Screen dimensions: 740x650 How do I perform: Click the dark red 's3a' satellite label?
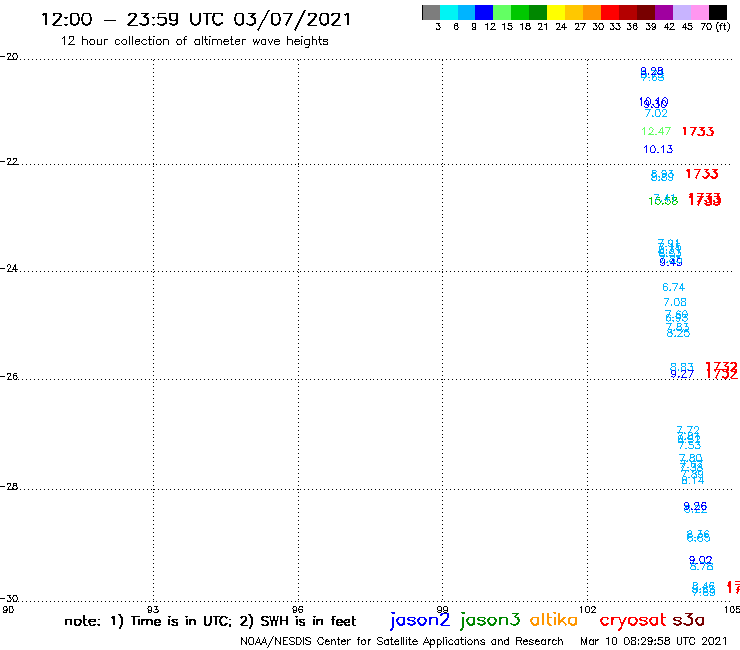point(688,620)
